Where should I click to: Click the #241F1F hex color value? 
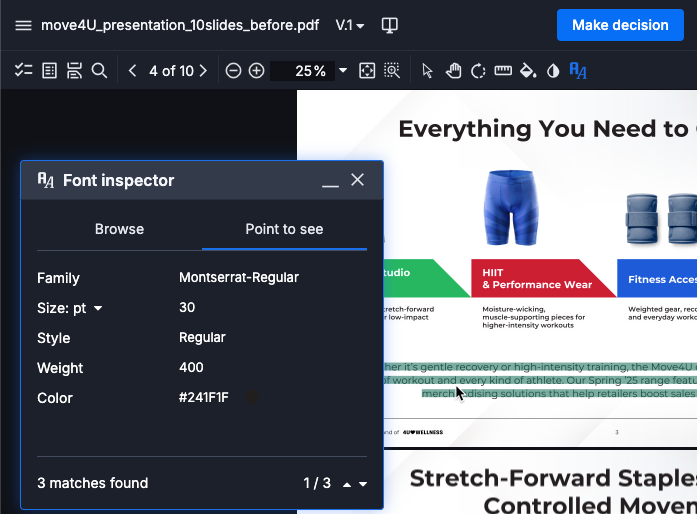point(204,398)
